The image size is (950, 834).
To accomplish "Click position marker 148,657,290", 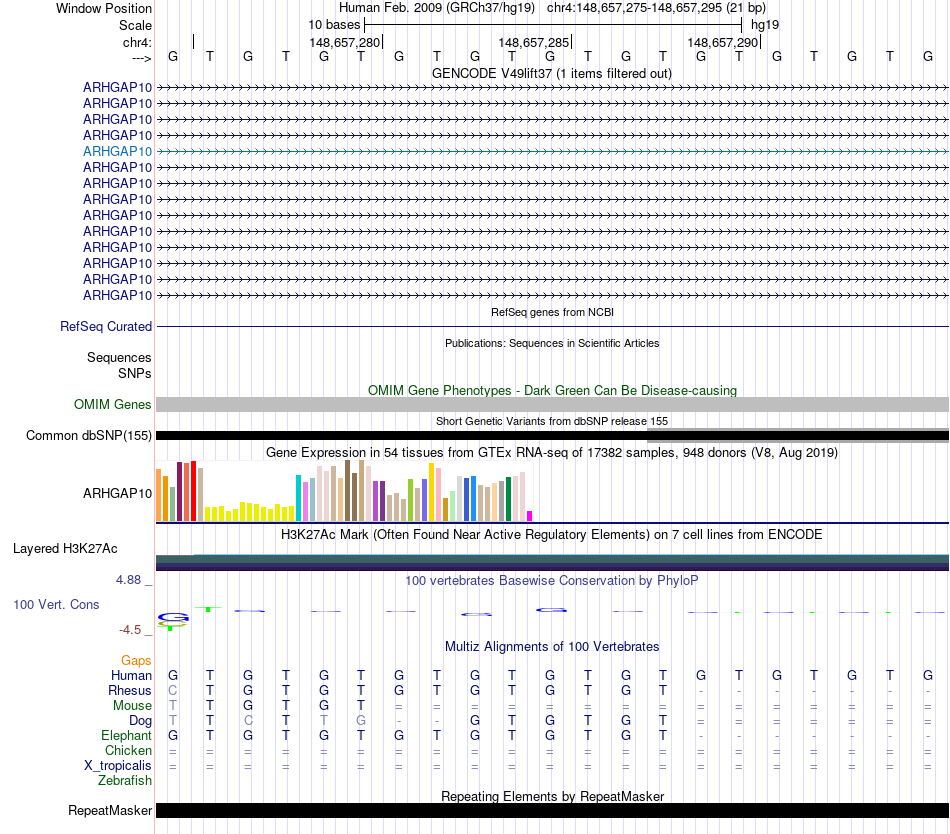I will pos(723,42).
